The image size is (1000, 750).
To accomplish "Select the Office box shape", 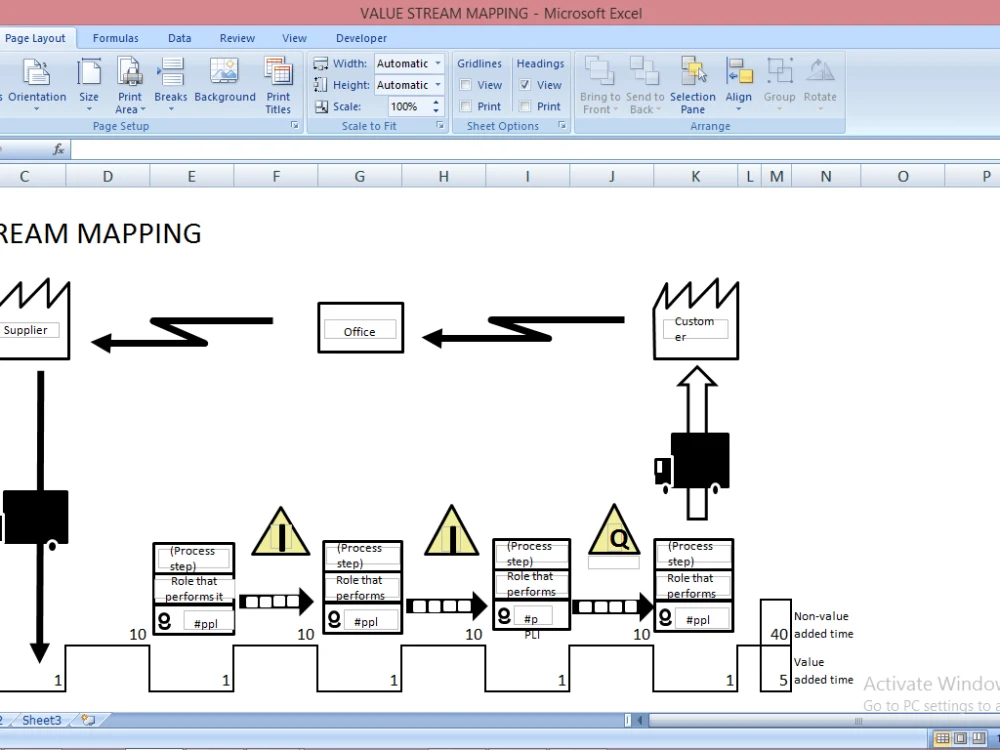I will [361, 328].
